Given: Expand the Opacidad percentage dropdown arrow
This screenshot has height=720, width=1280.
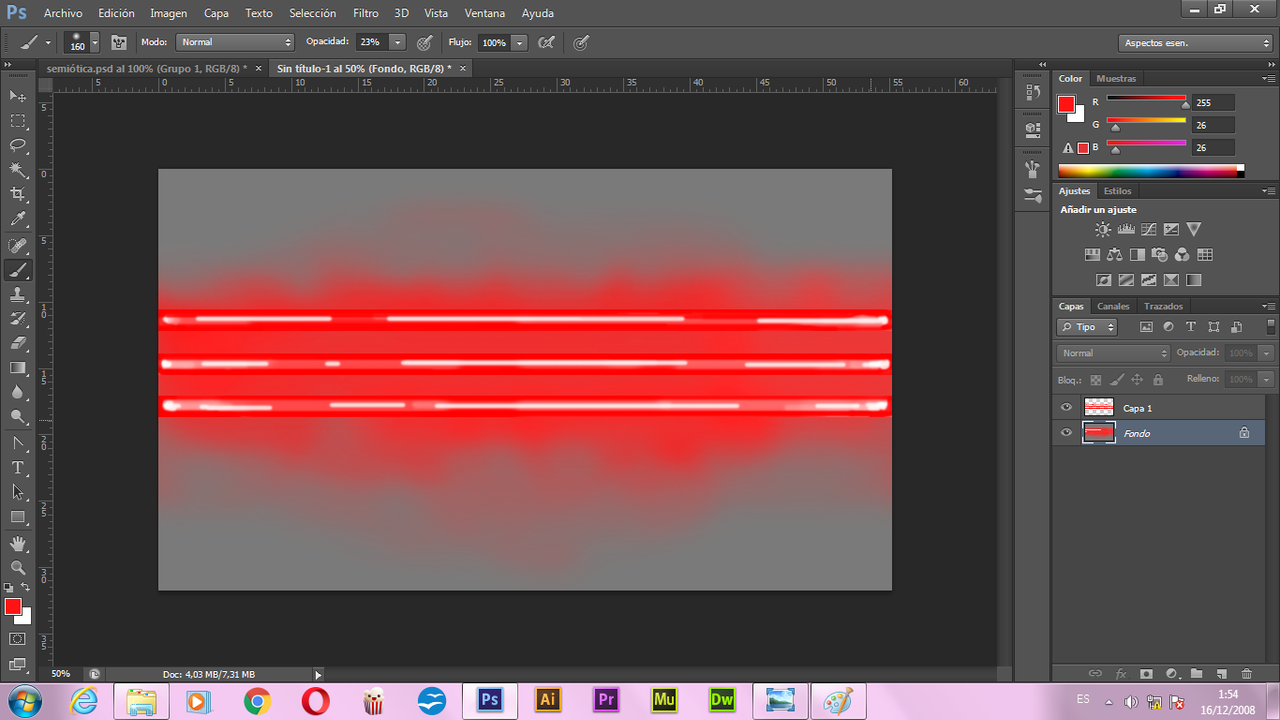Looking at the screenshot, I should [x=398, y=42].
